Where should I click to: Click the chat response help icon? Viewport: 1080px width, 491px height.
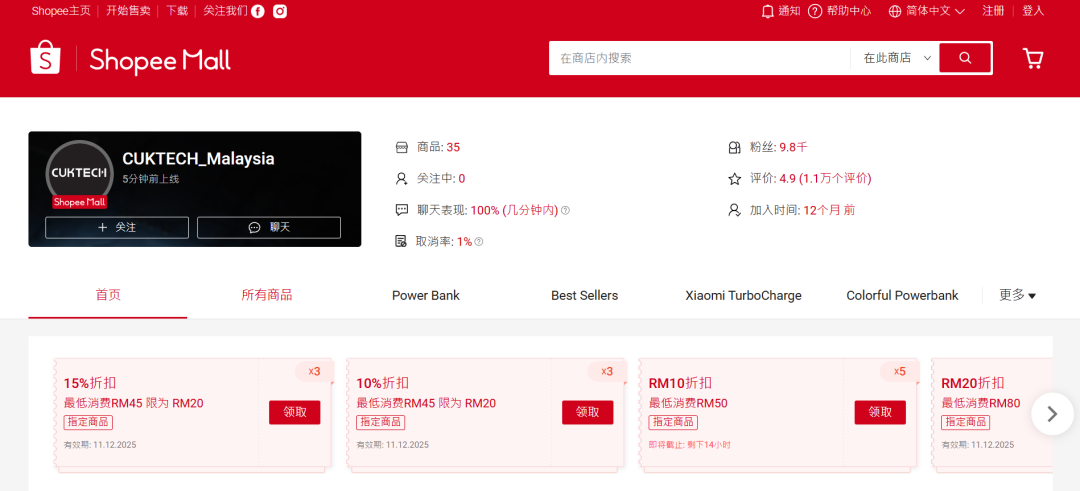pyautogui.click(x=565, y=210)
